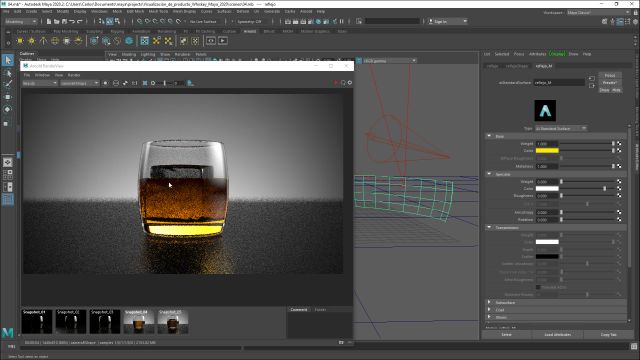This screenshot has height=360, width=640.
Task: Click the map button for Specular Weight
Action: click(x=619, y=181)
